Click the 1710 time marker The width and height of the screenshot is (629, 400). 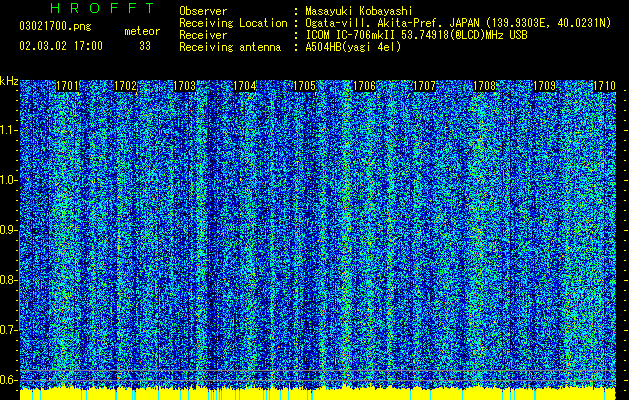[x=605, y=86]
